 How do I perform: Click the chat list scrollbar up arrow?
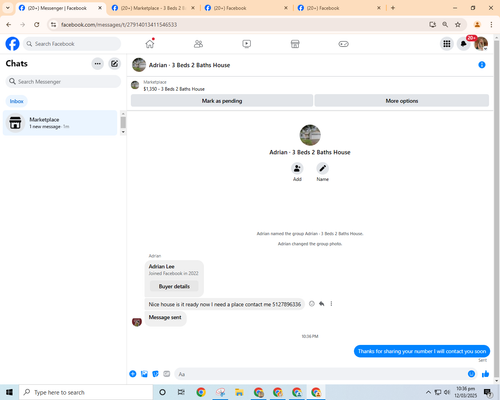point(123,114)
